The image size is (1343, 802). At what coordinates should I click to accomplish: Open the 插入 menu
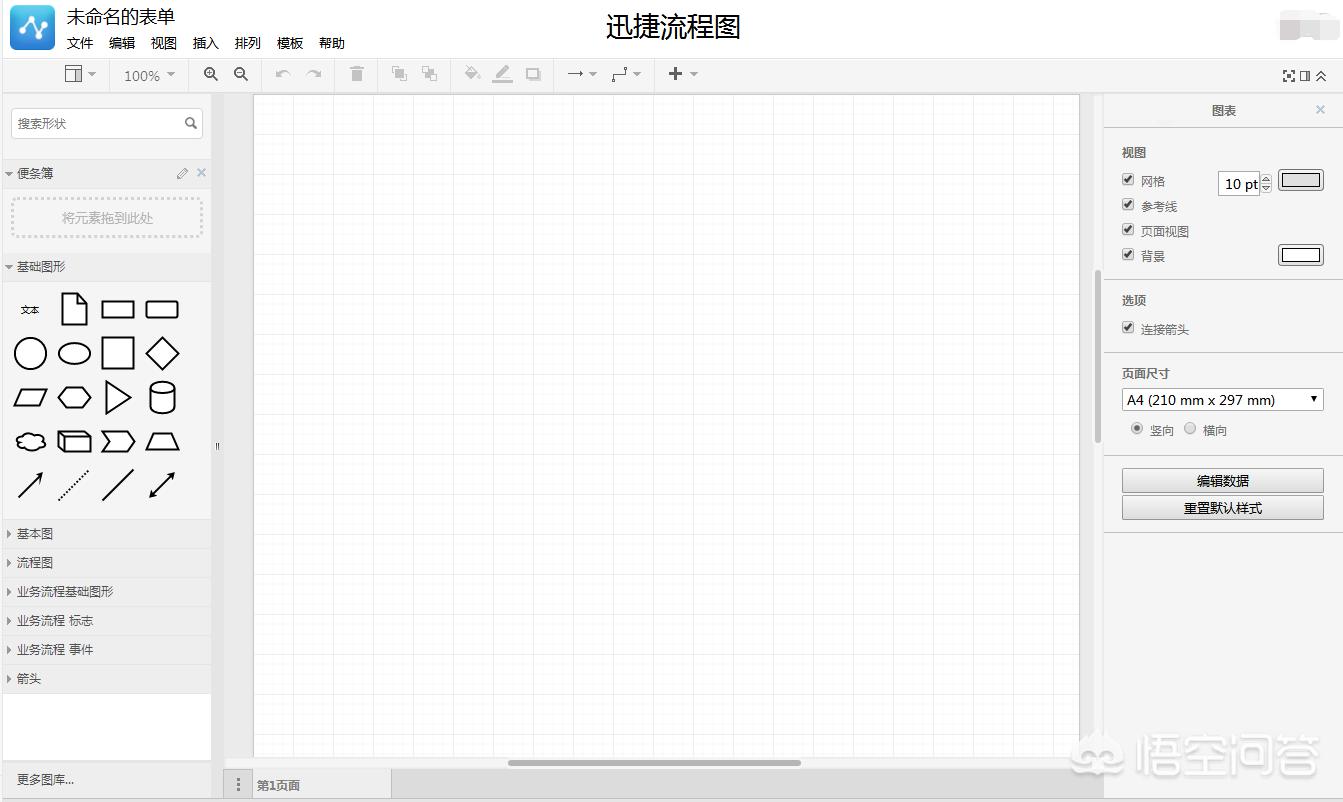pyautogui.click(x=206, y=43)
